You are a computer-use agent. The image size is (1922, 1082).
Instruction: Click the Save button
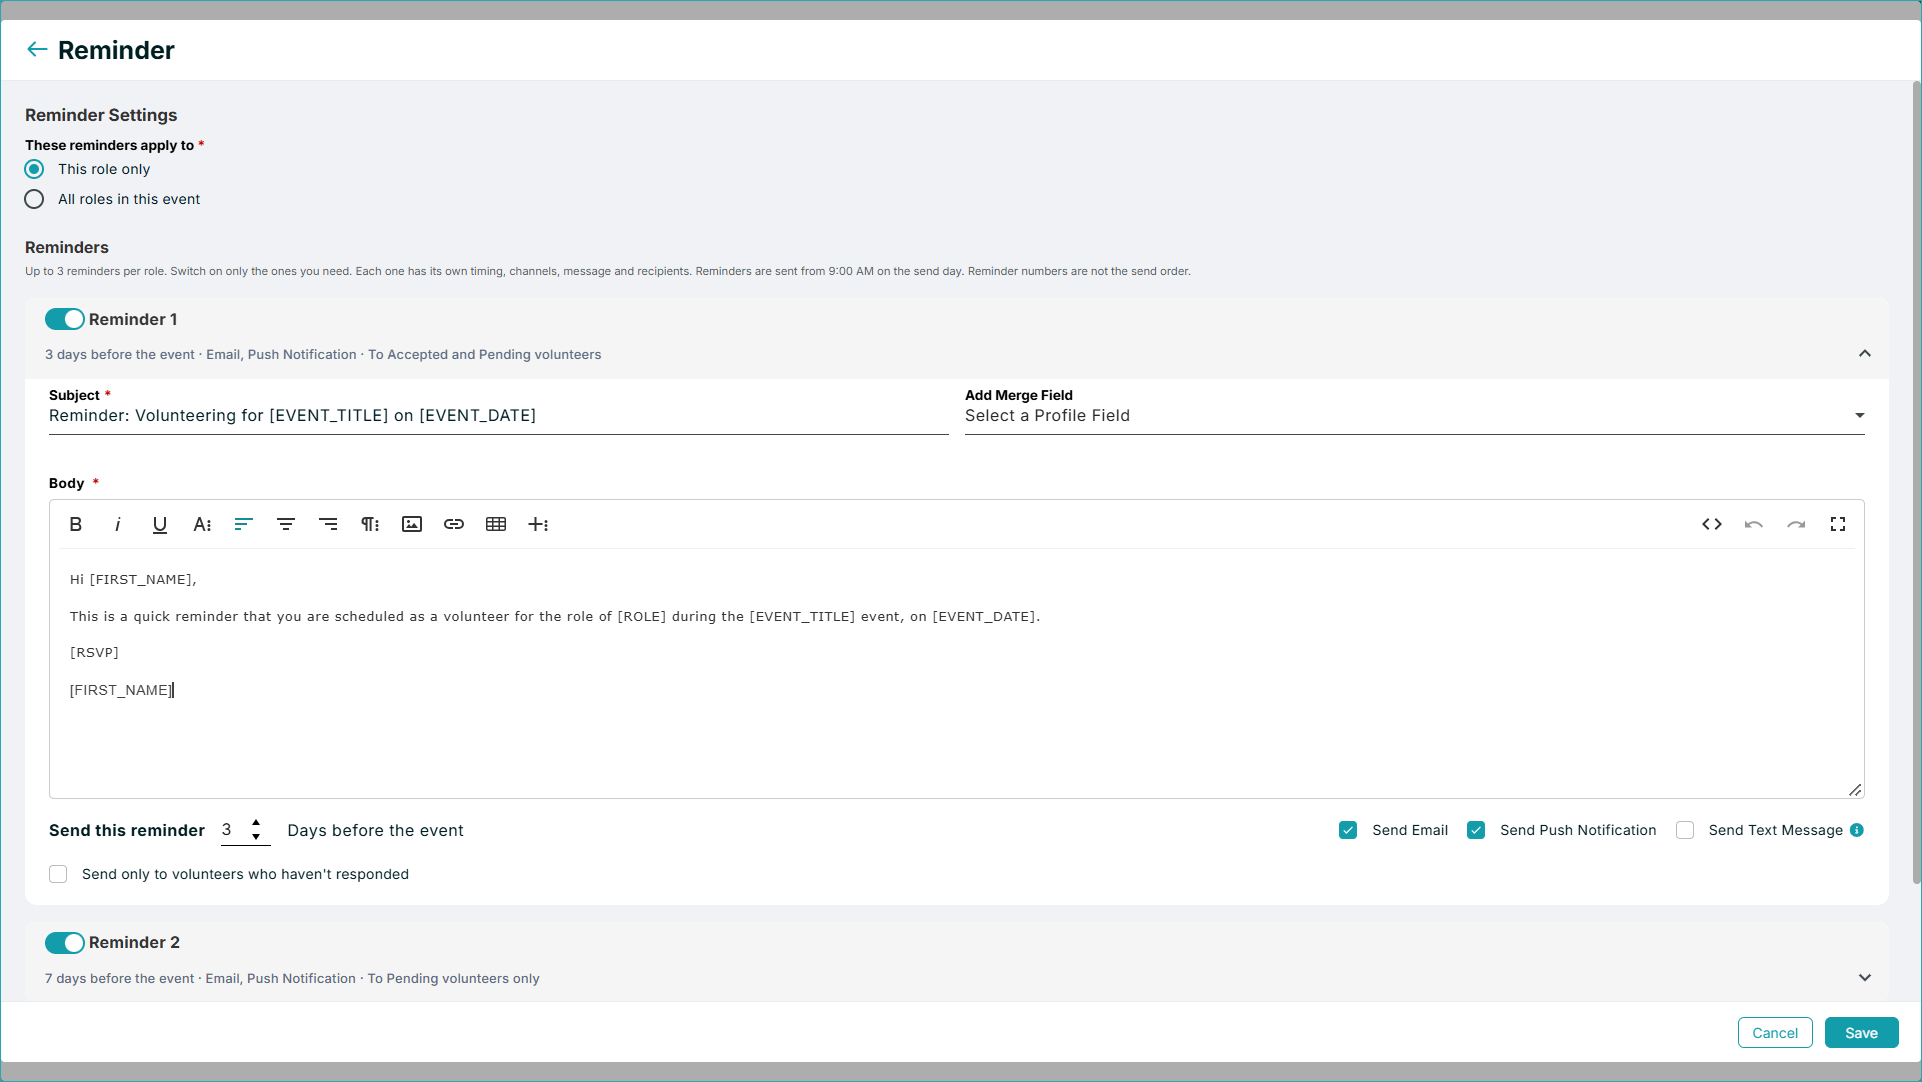click(1861, 1033)
